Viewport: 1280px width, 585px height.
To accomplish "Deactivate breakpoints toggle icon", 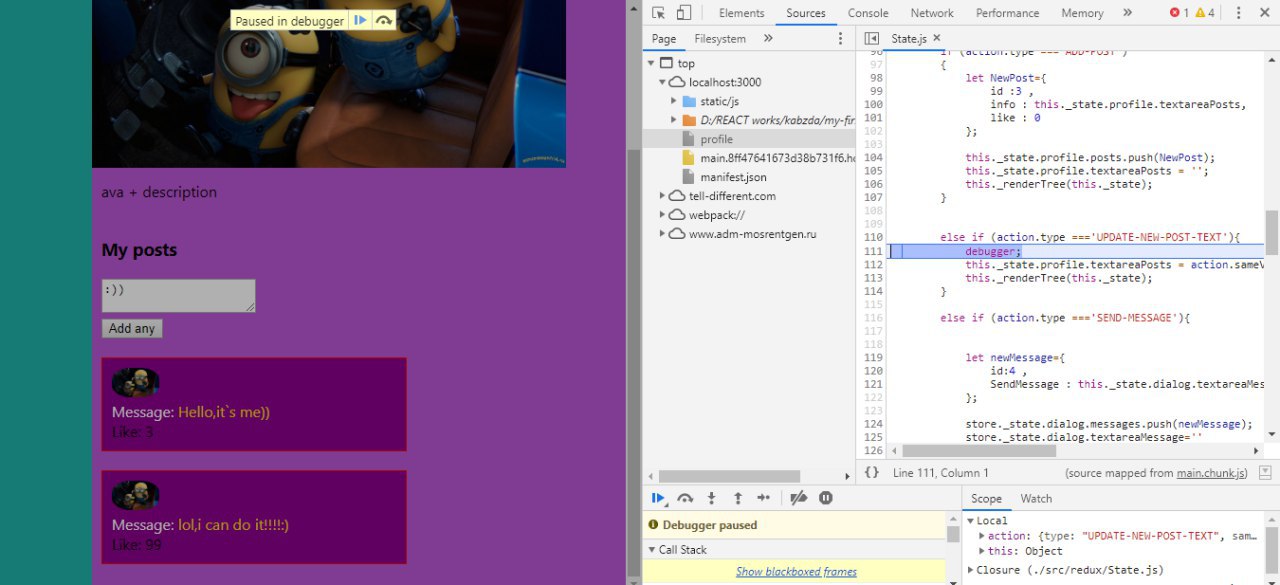I will (x=798, y=497).
